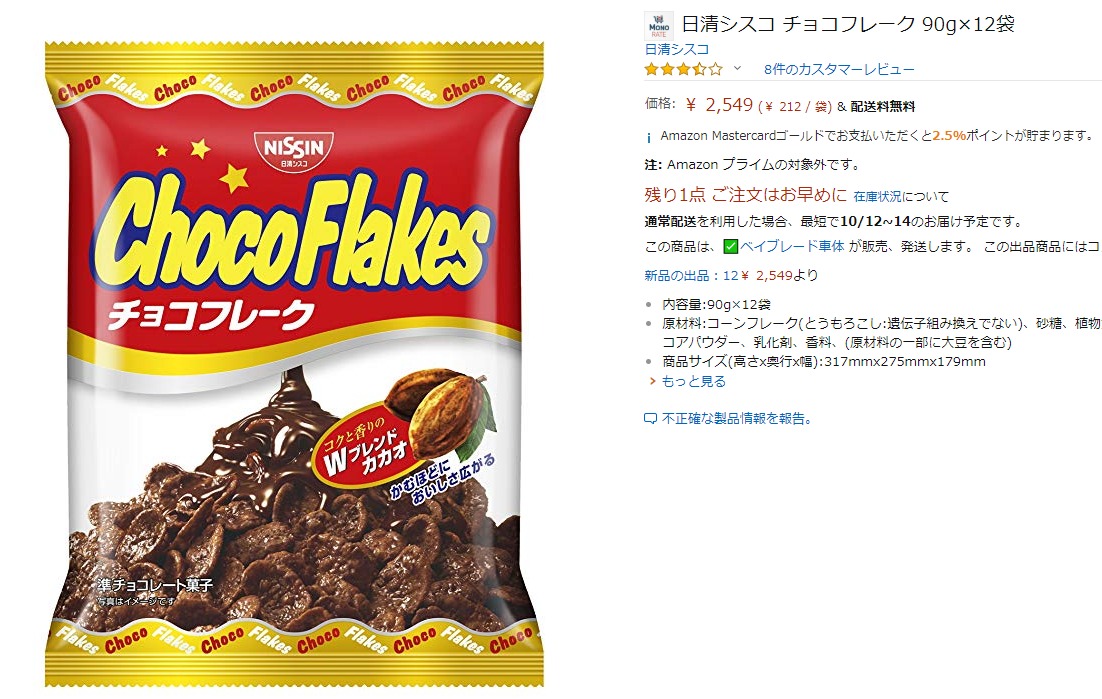
Task: Open the rating dropdown arrow beside stars
Action: tap(737, 69)
